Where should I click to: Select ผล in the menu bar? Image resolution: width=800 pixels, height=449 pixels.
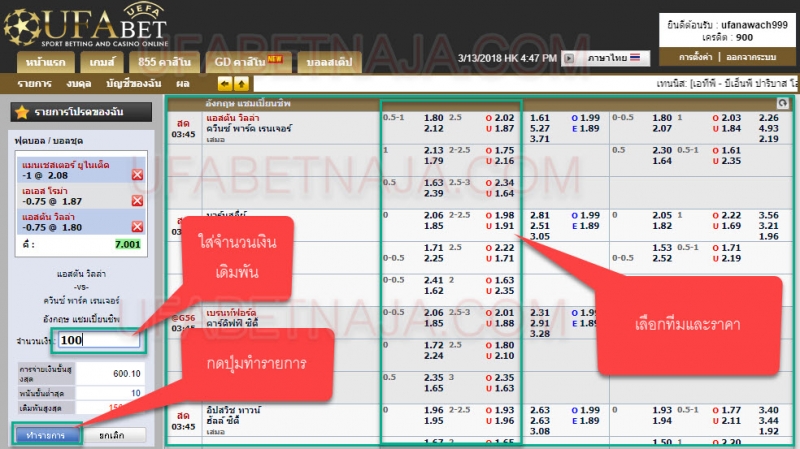183,84
